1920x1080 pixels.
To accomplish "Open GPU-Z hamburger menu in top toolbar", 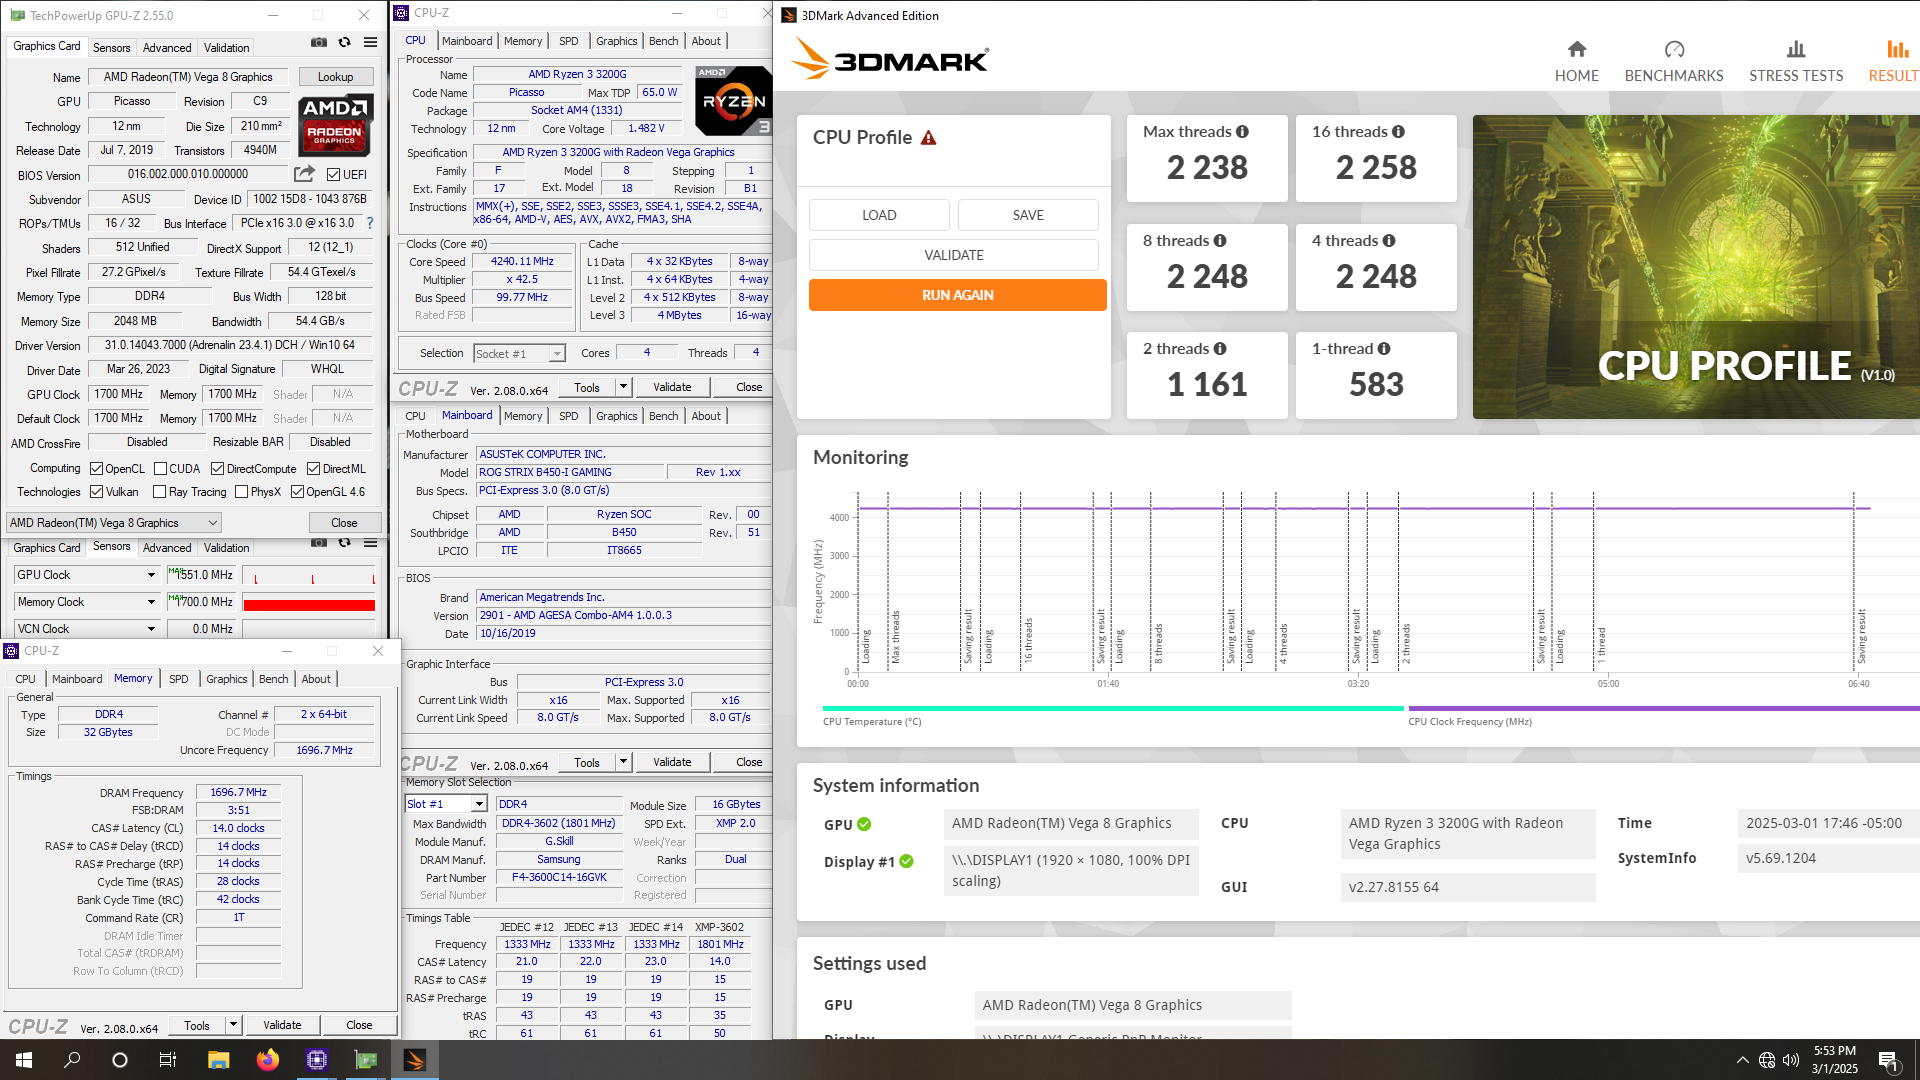I will [x=370, y=43].
